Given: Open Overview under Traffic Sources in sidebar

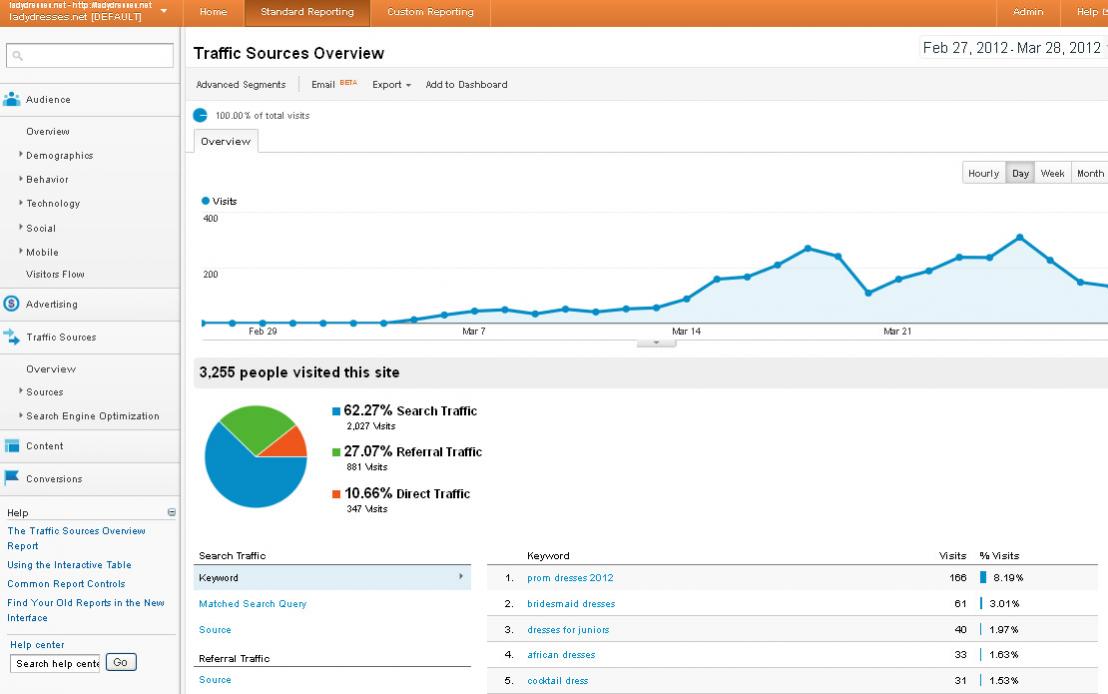Looking at the screenshot, I should pyautogui.click(x=51, y=369).
